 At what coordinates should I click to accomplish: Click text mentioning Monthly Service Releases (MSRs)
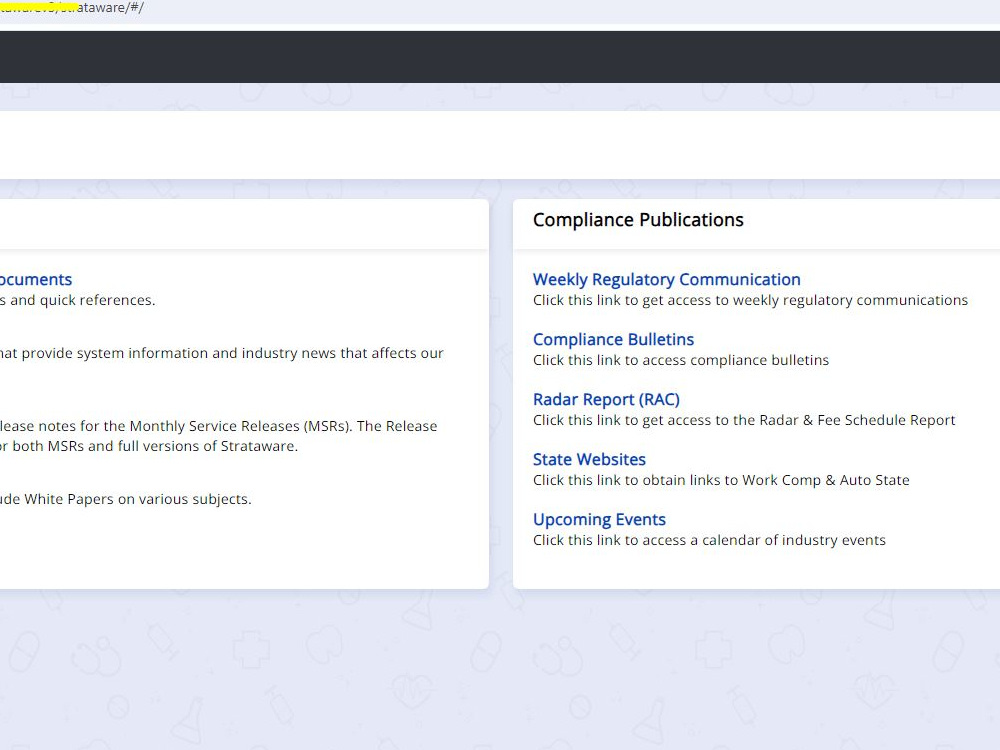219,426
